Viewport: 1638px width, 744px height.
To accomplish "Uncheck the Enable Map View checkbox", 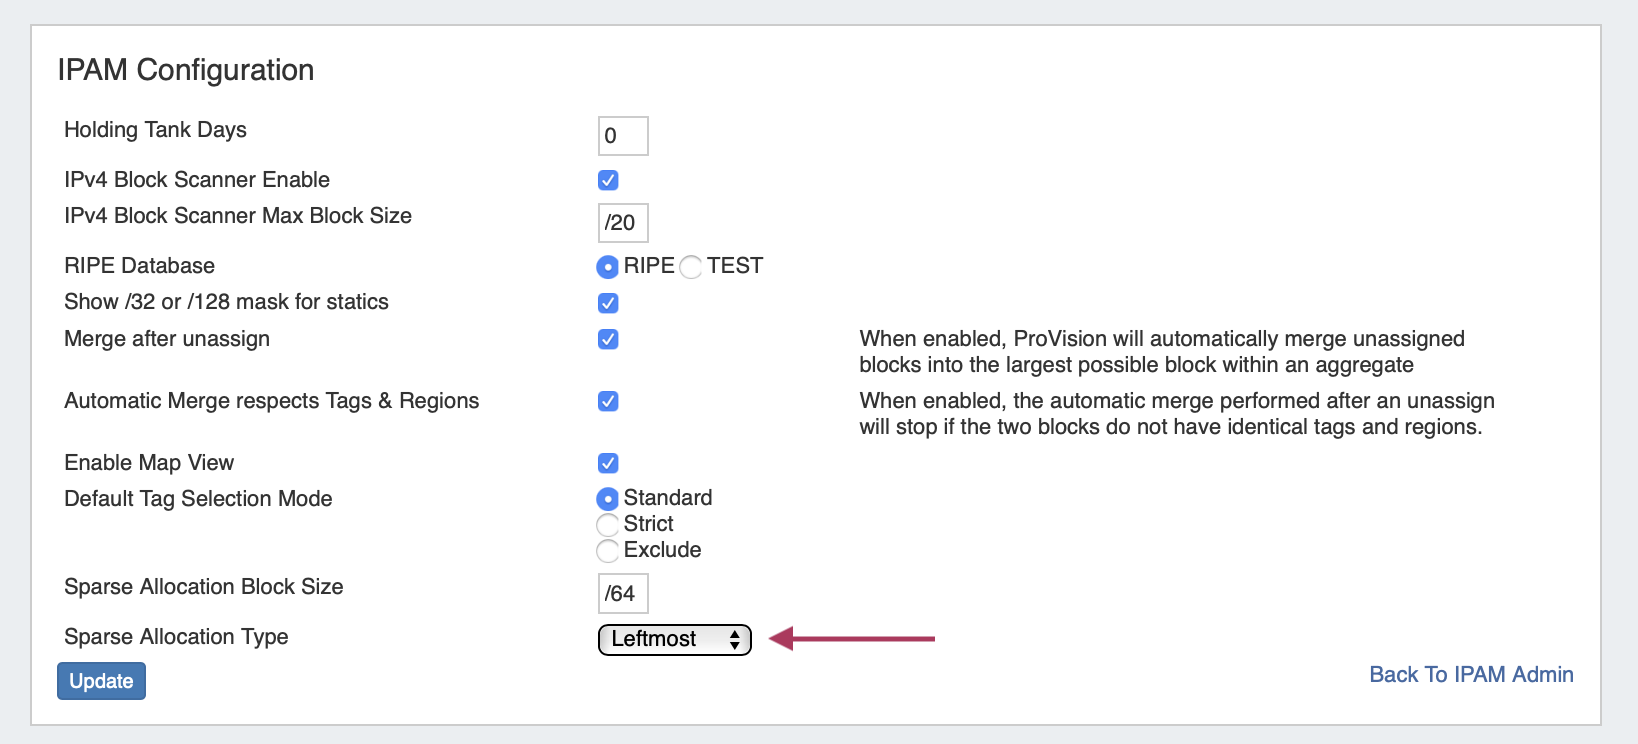I will 608,463.
